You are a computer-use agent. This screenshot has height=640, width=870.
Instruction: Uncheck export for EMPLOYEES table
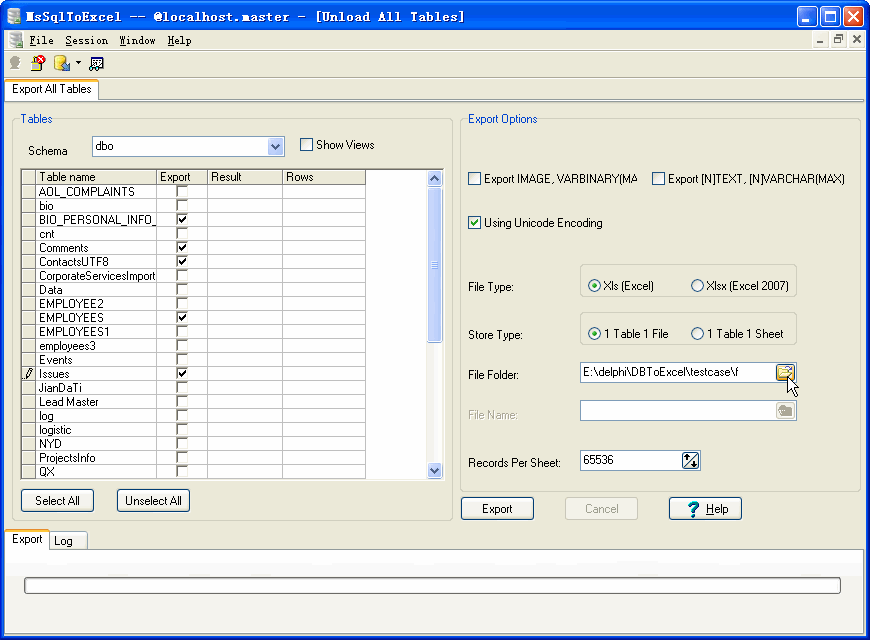[x=181, y=318]
